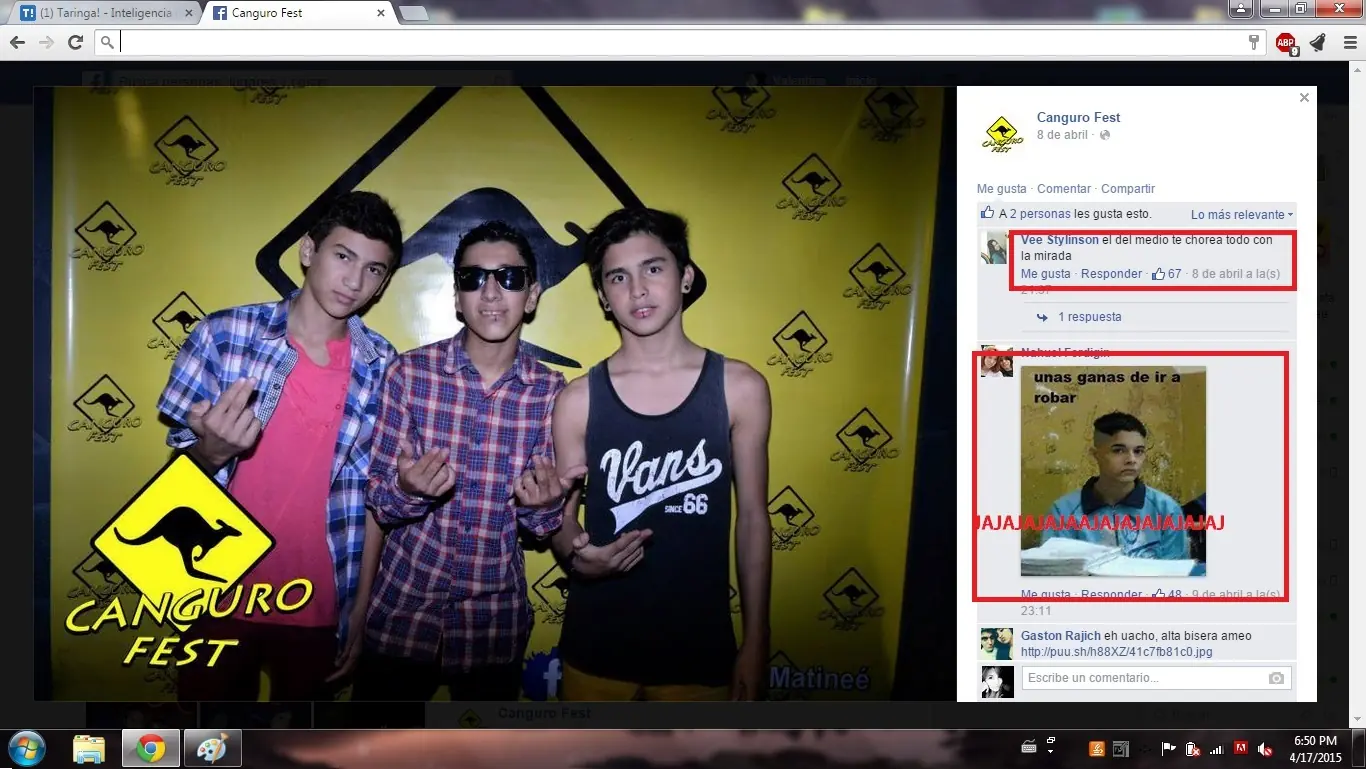Reload the current page
This screenshot has height=769, width=1366.
point(75,42)
